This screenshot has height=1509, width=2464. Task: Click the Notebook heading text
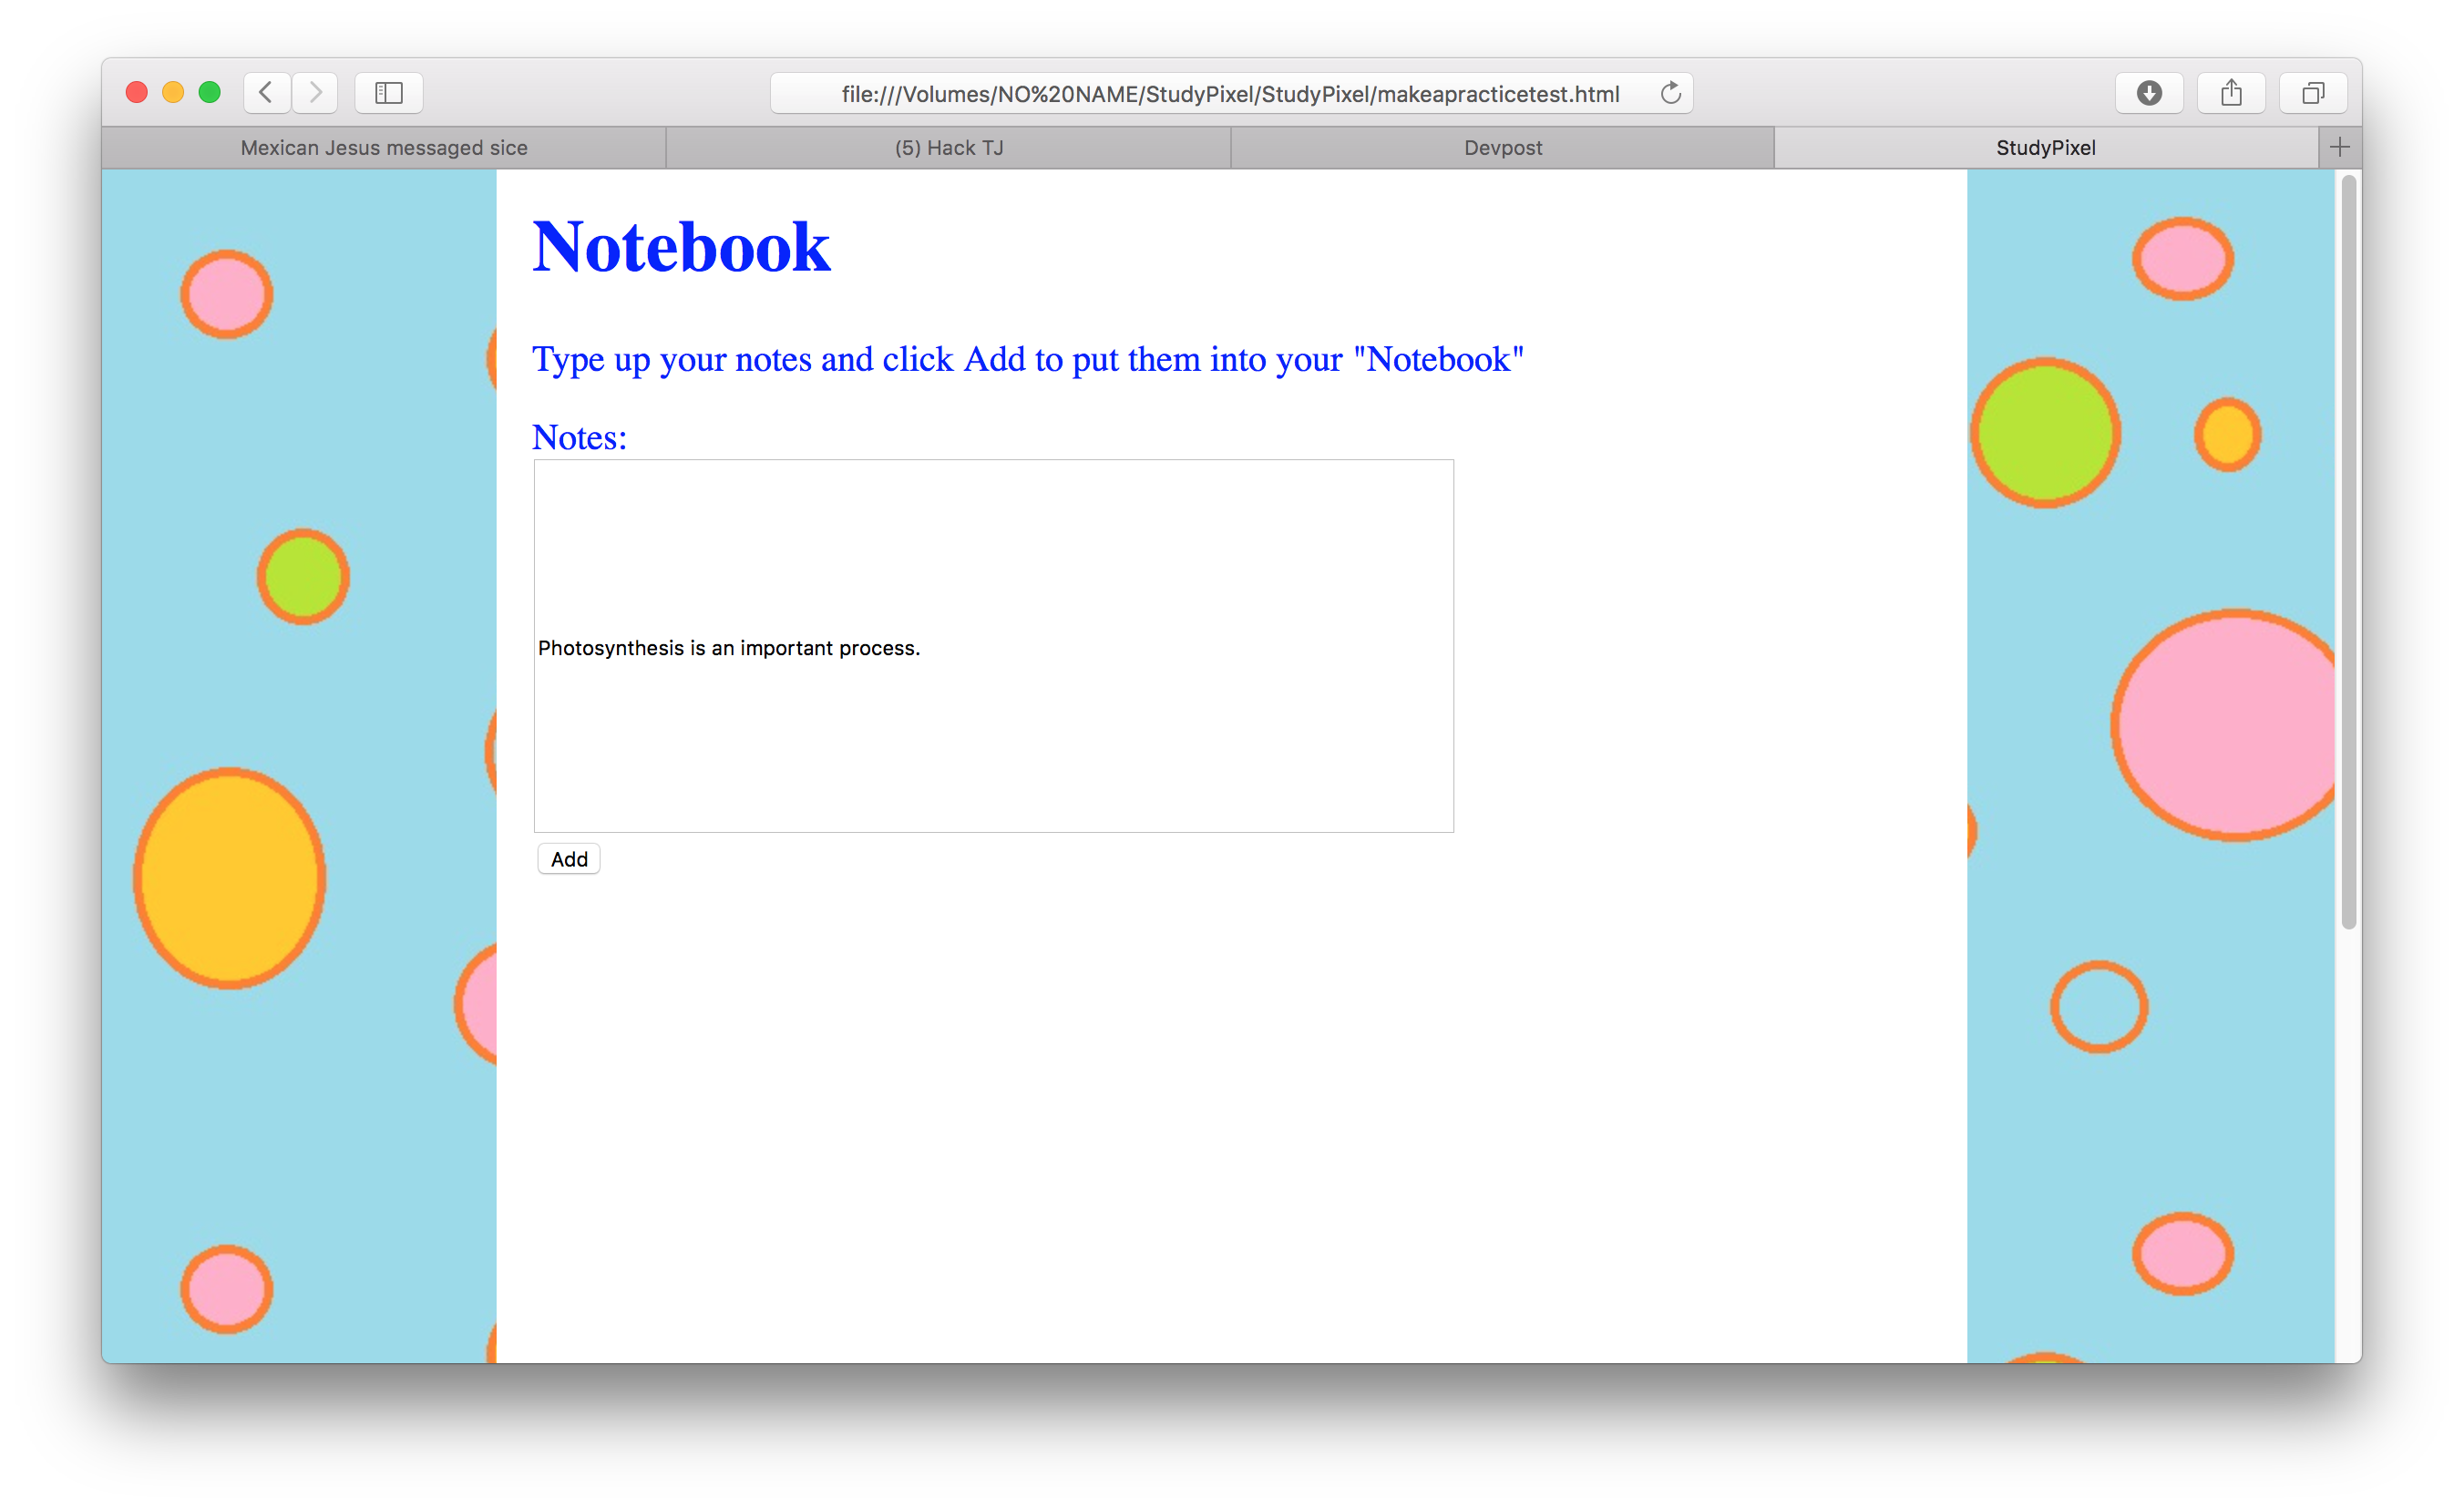point(681,247)
